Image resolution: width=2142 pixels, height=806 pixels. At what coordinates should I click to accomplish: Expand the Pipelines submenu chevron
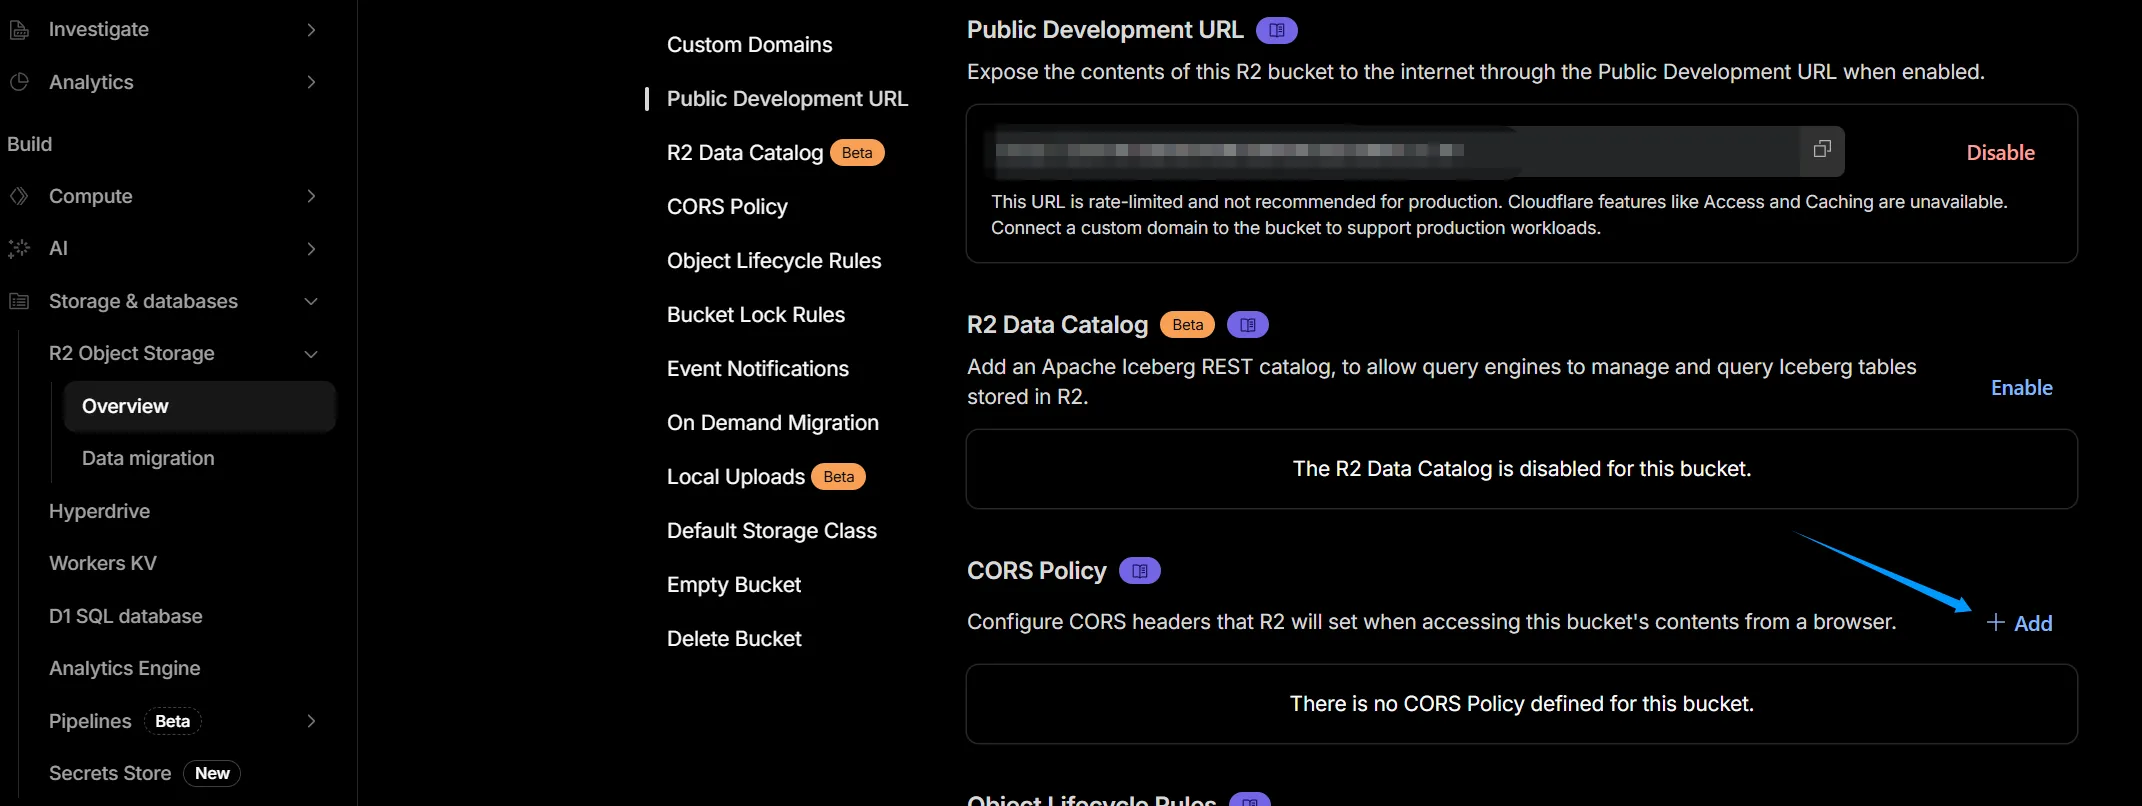coord(311,721)
